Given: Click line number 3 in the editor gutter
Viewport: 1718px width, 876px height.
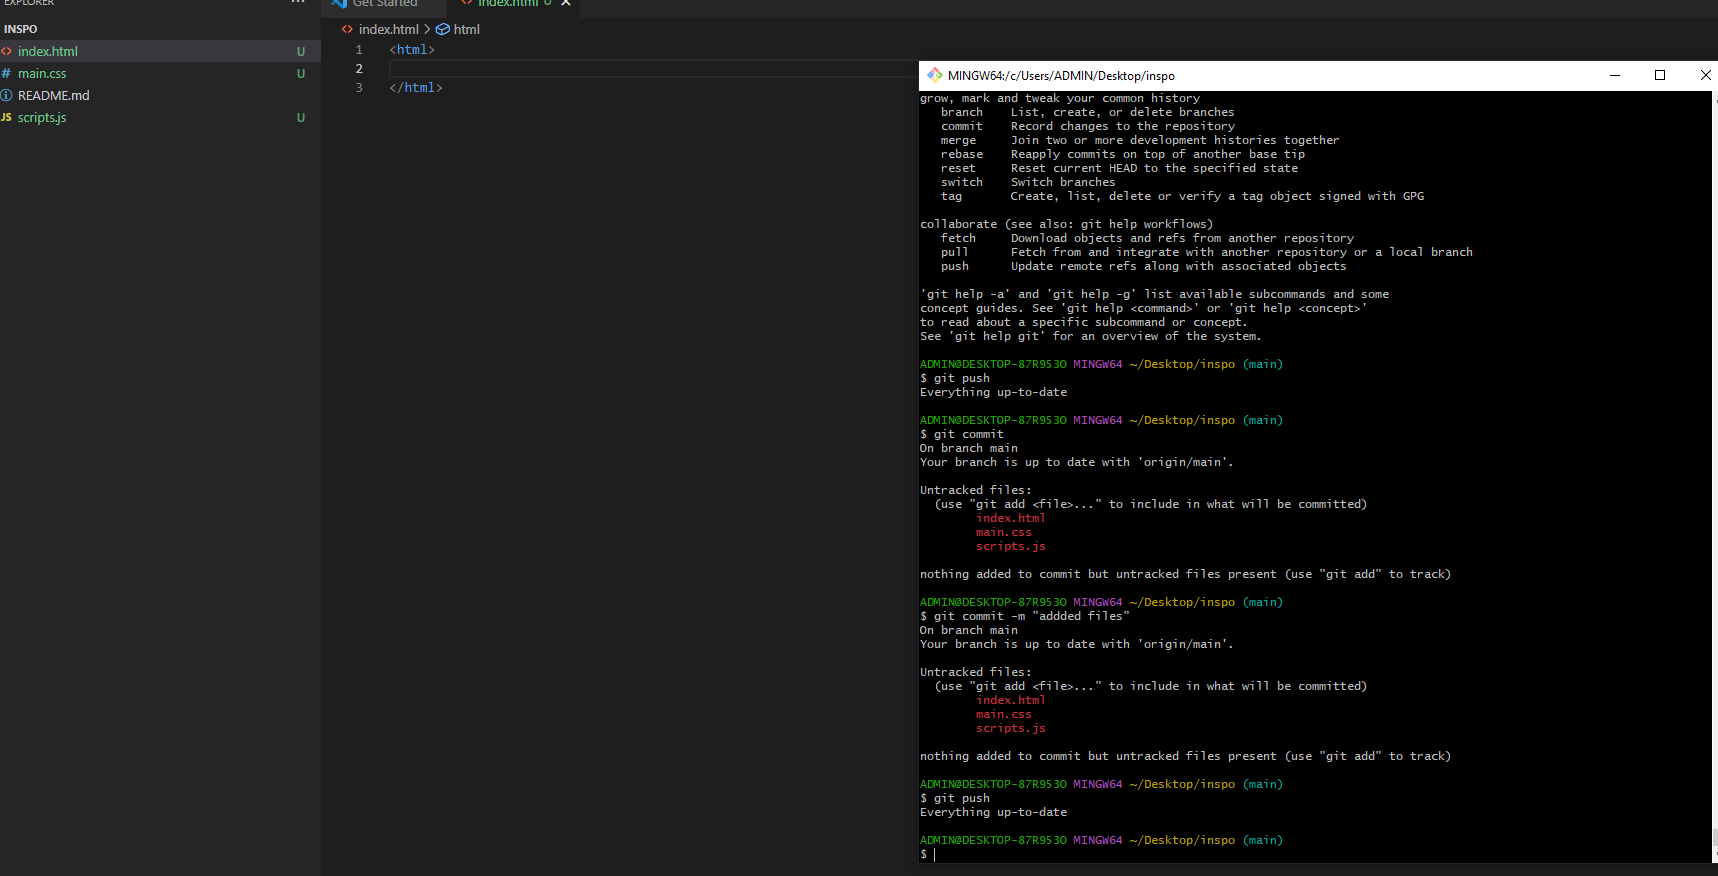Looking at the screenshot, I should (x=359, y=87).
